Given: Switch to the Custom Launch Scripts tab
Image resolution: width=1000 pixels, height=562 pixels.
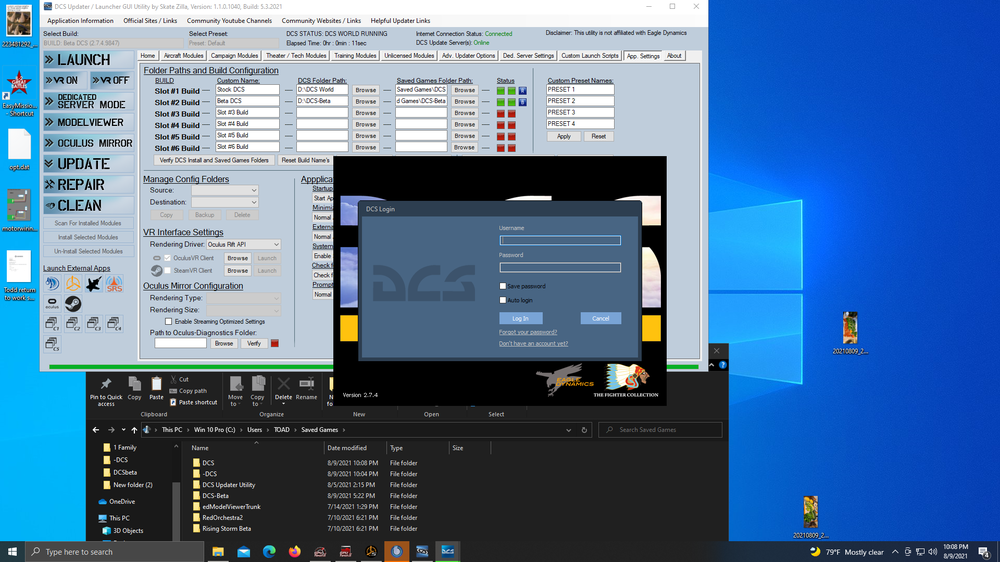Looking at the screenshot, I should (x=589, y=55).
